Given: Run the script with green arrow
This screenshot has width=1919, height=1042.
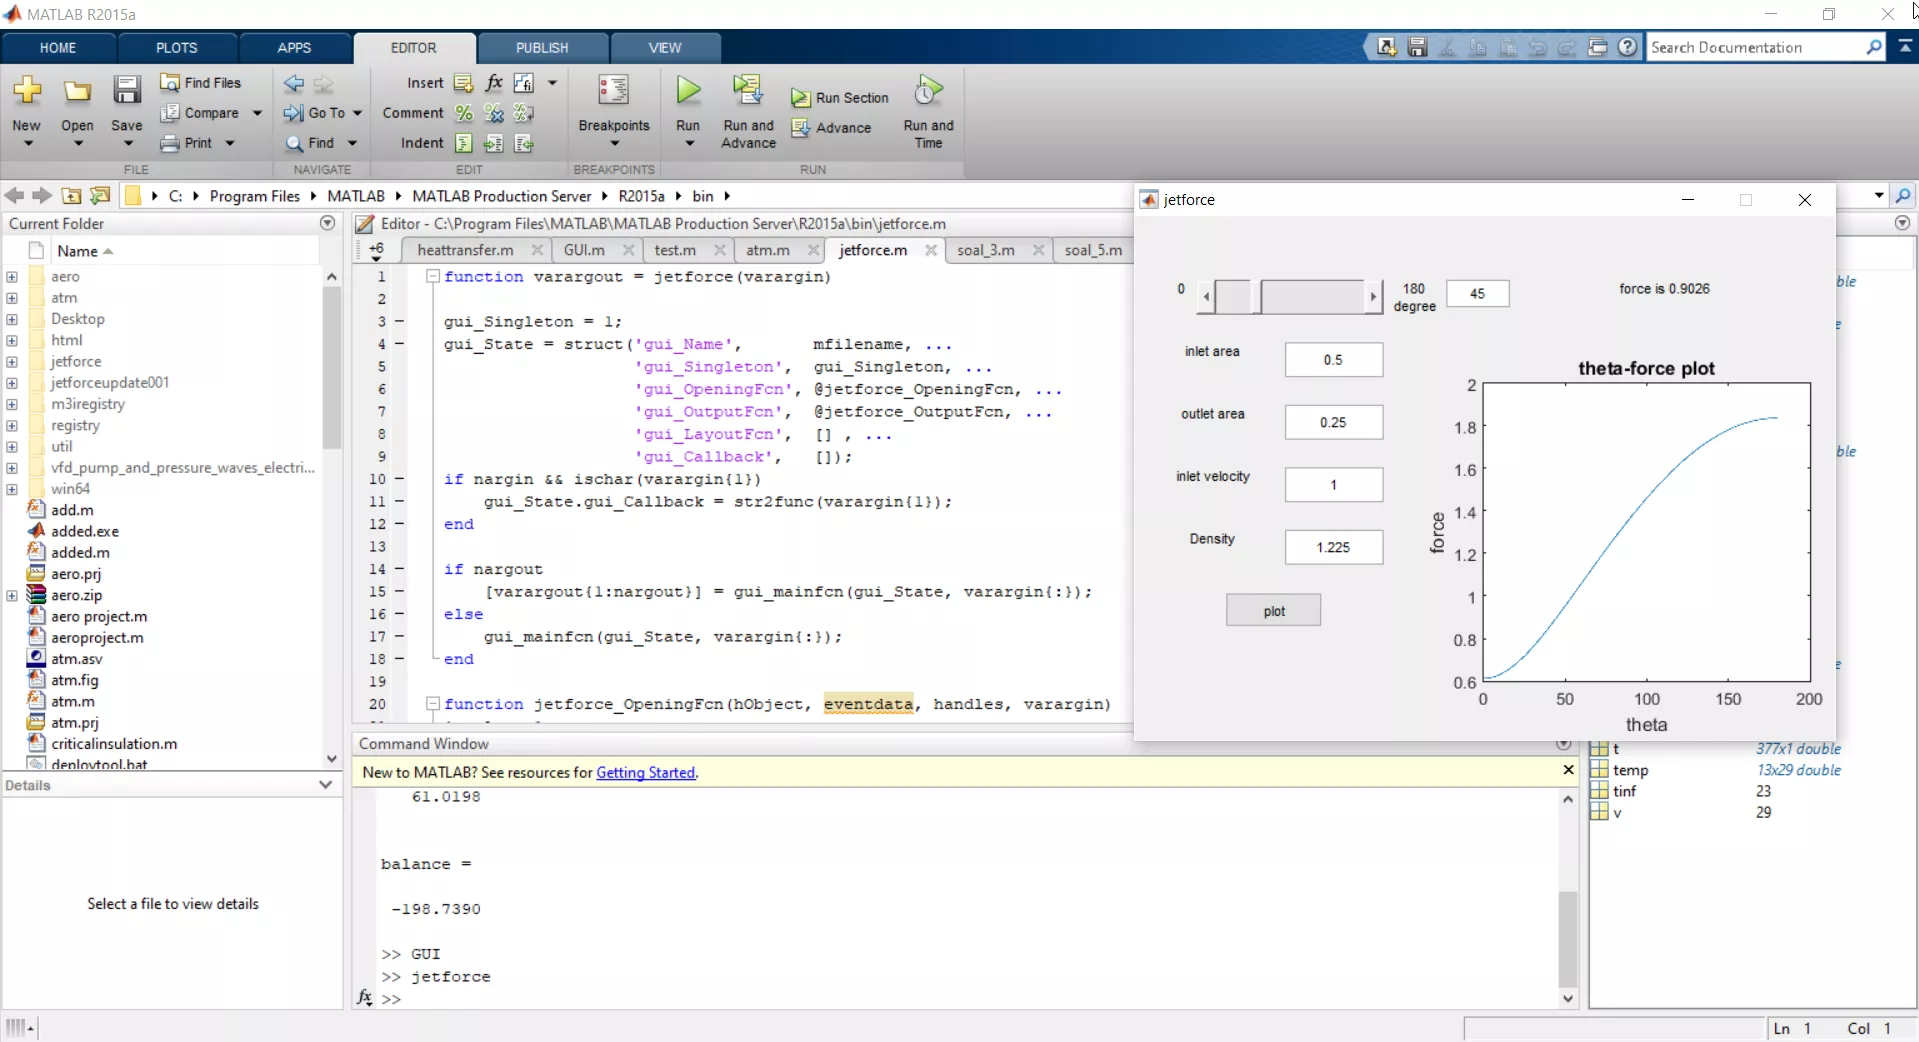Looking at the screenshot, I should click(688, 90).
